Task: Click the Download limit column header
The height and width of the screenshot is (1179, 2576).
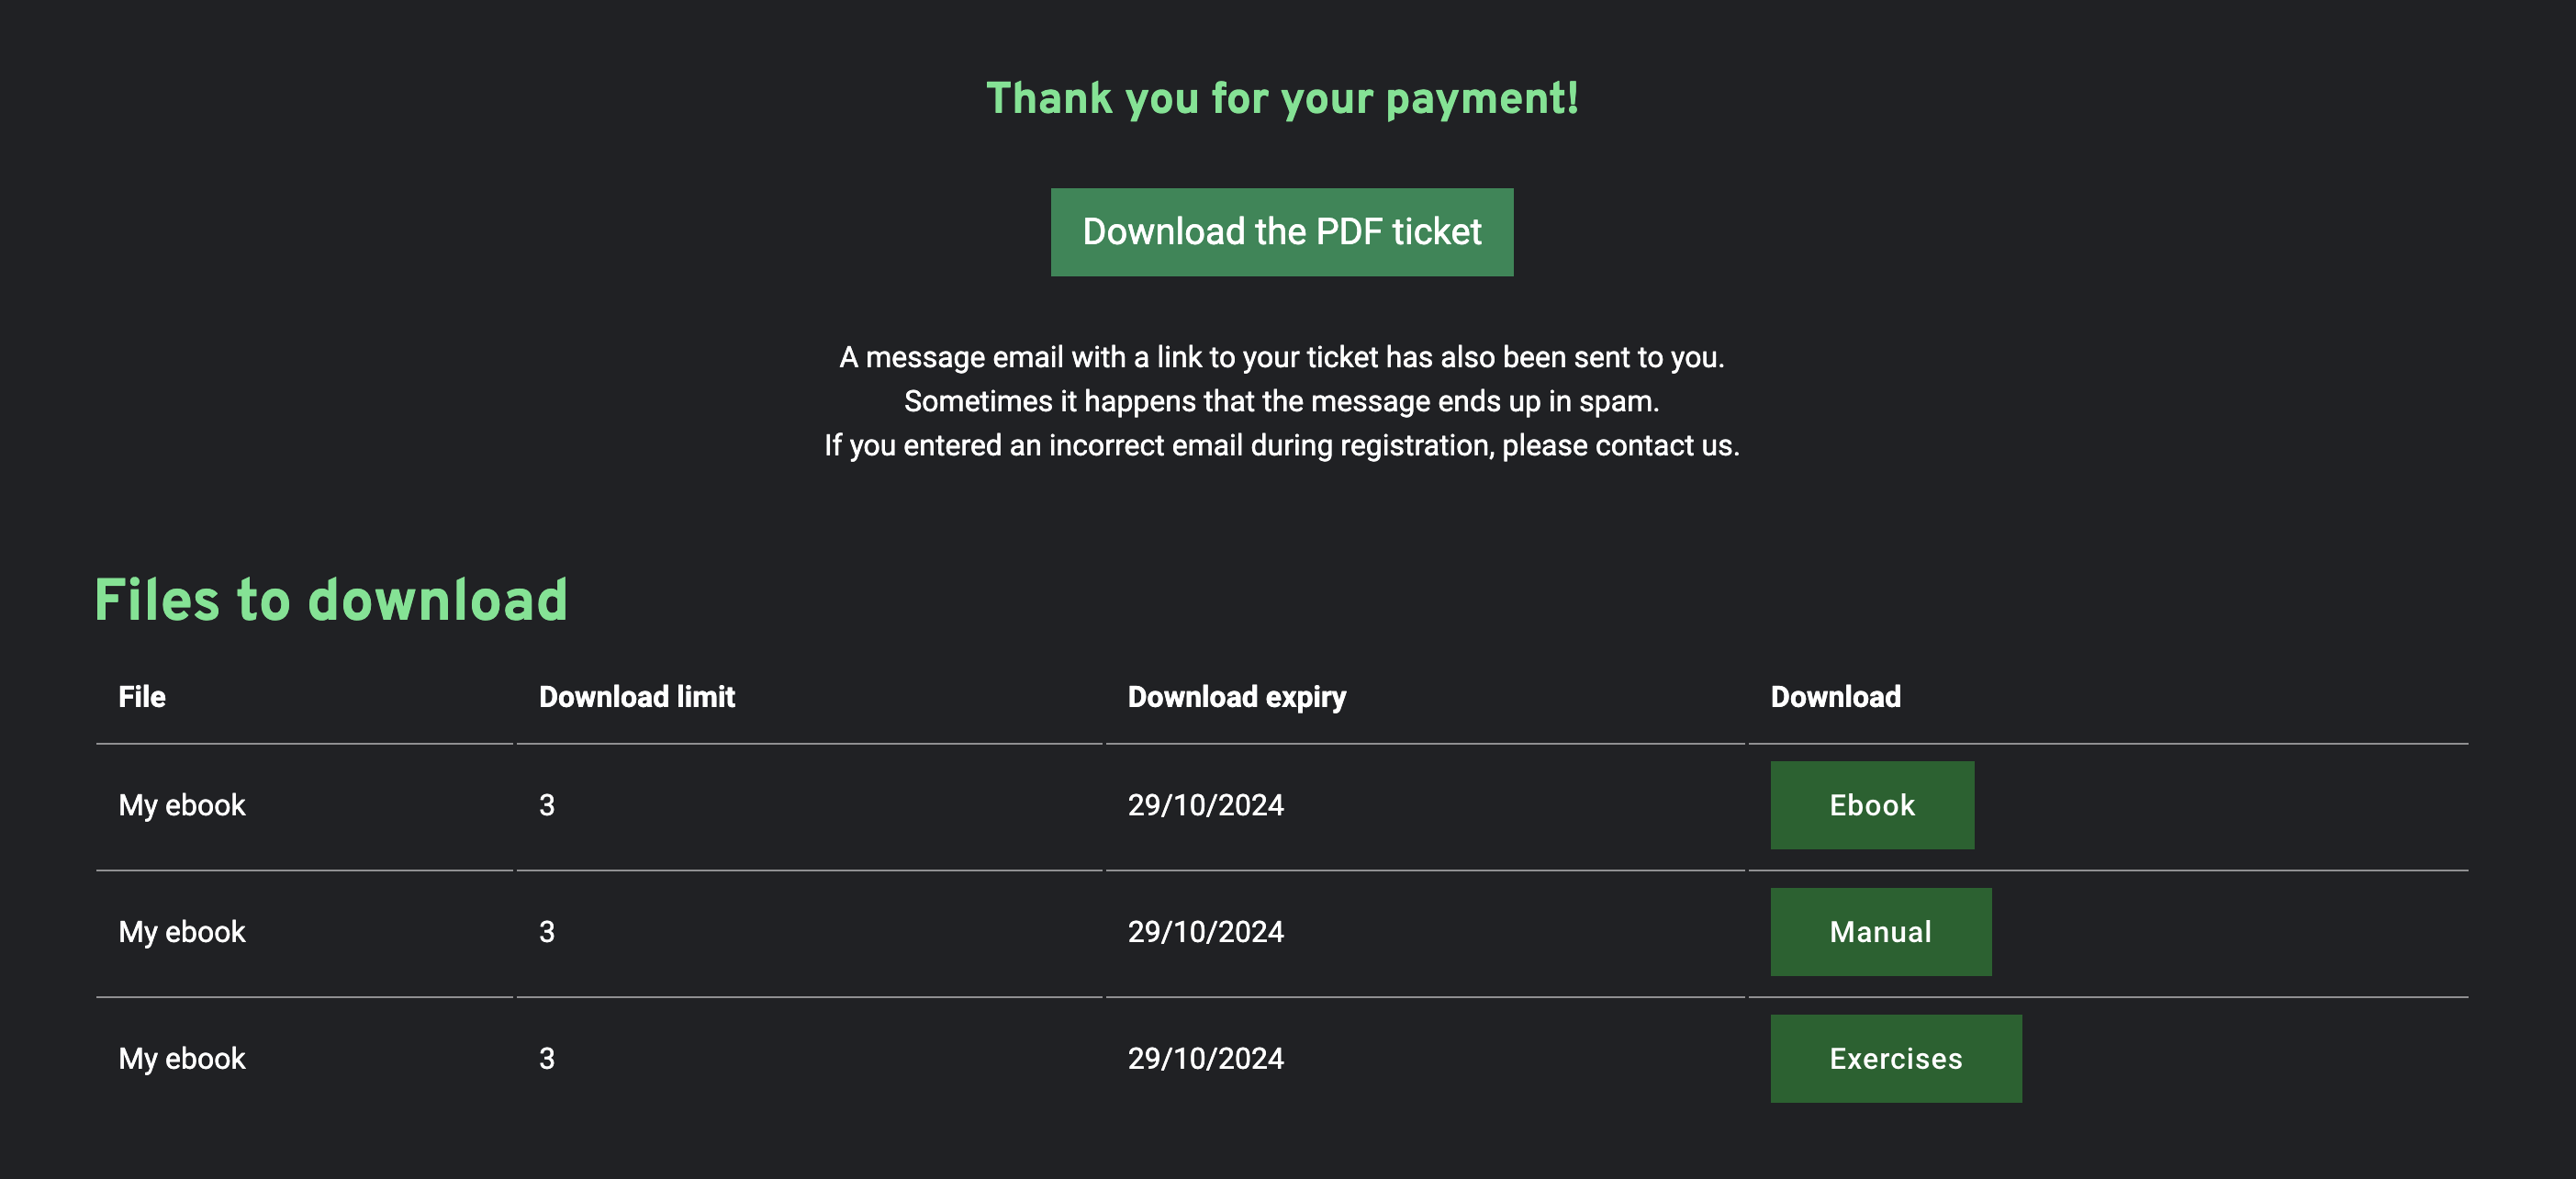Action: pyautogui.click(x=637, y=697)
